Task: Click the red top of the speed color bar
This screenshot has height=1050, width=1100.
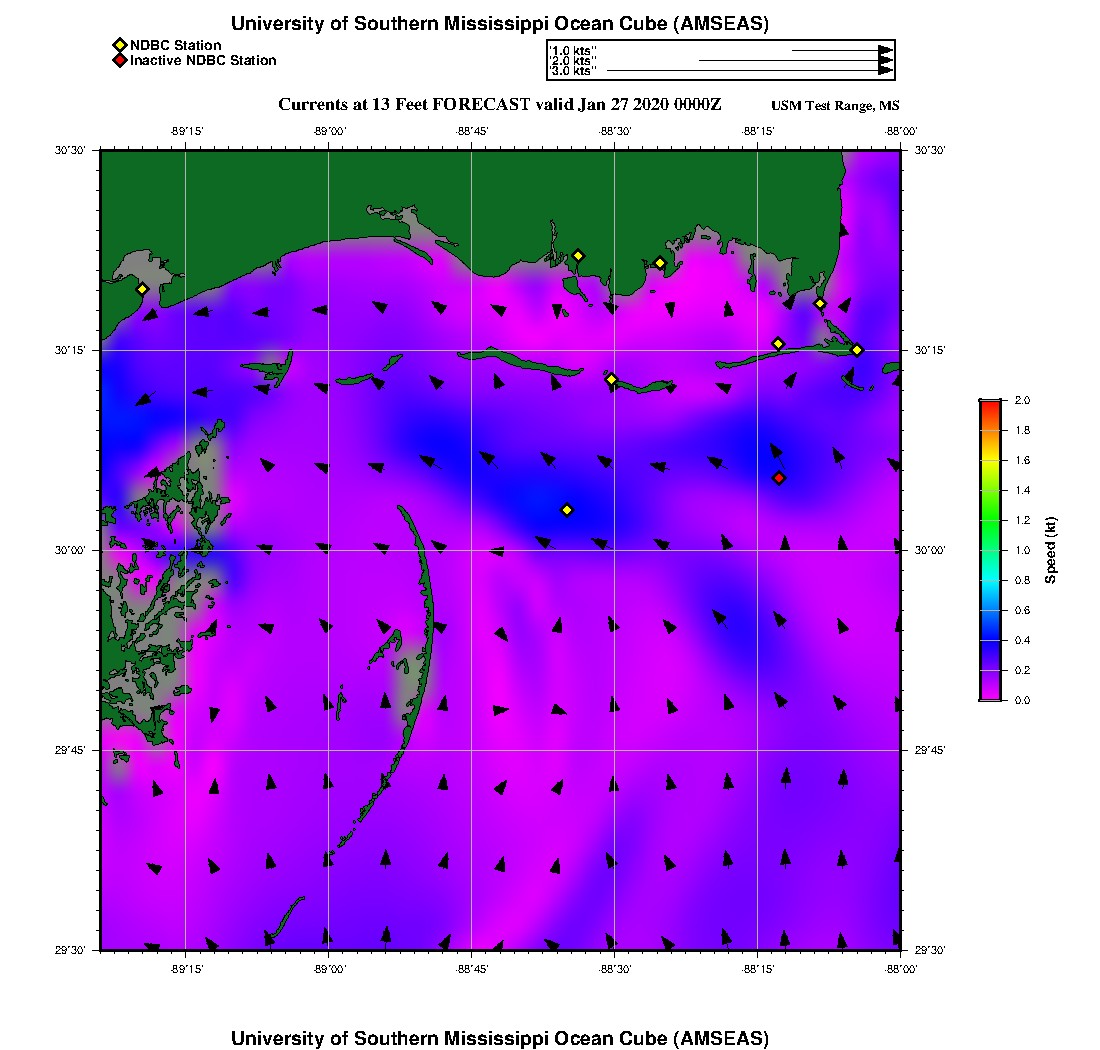Action: point(990,405)
